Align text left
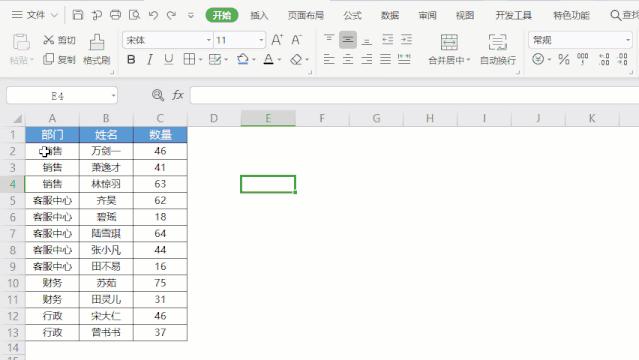 click(329, 60)
